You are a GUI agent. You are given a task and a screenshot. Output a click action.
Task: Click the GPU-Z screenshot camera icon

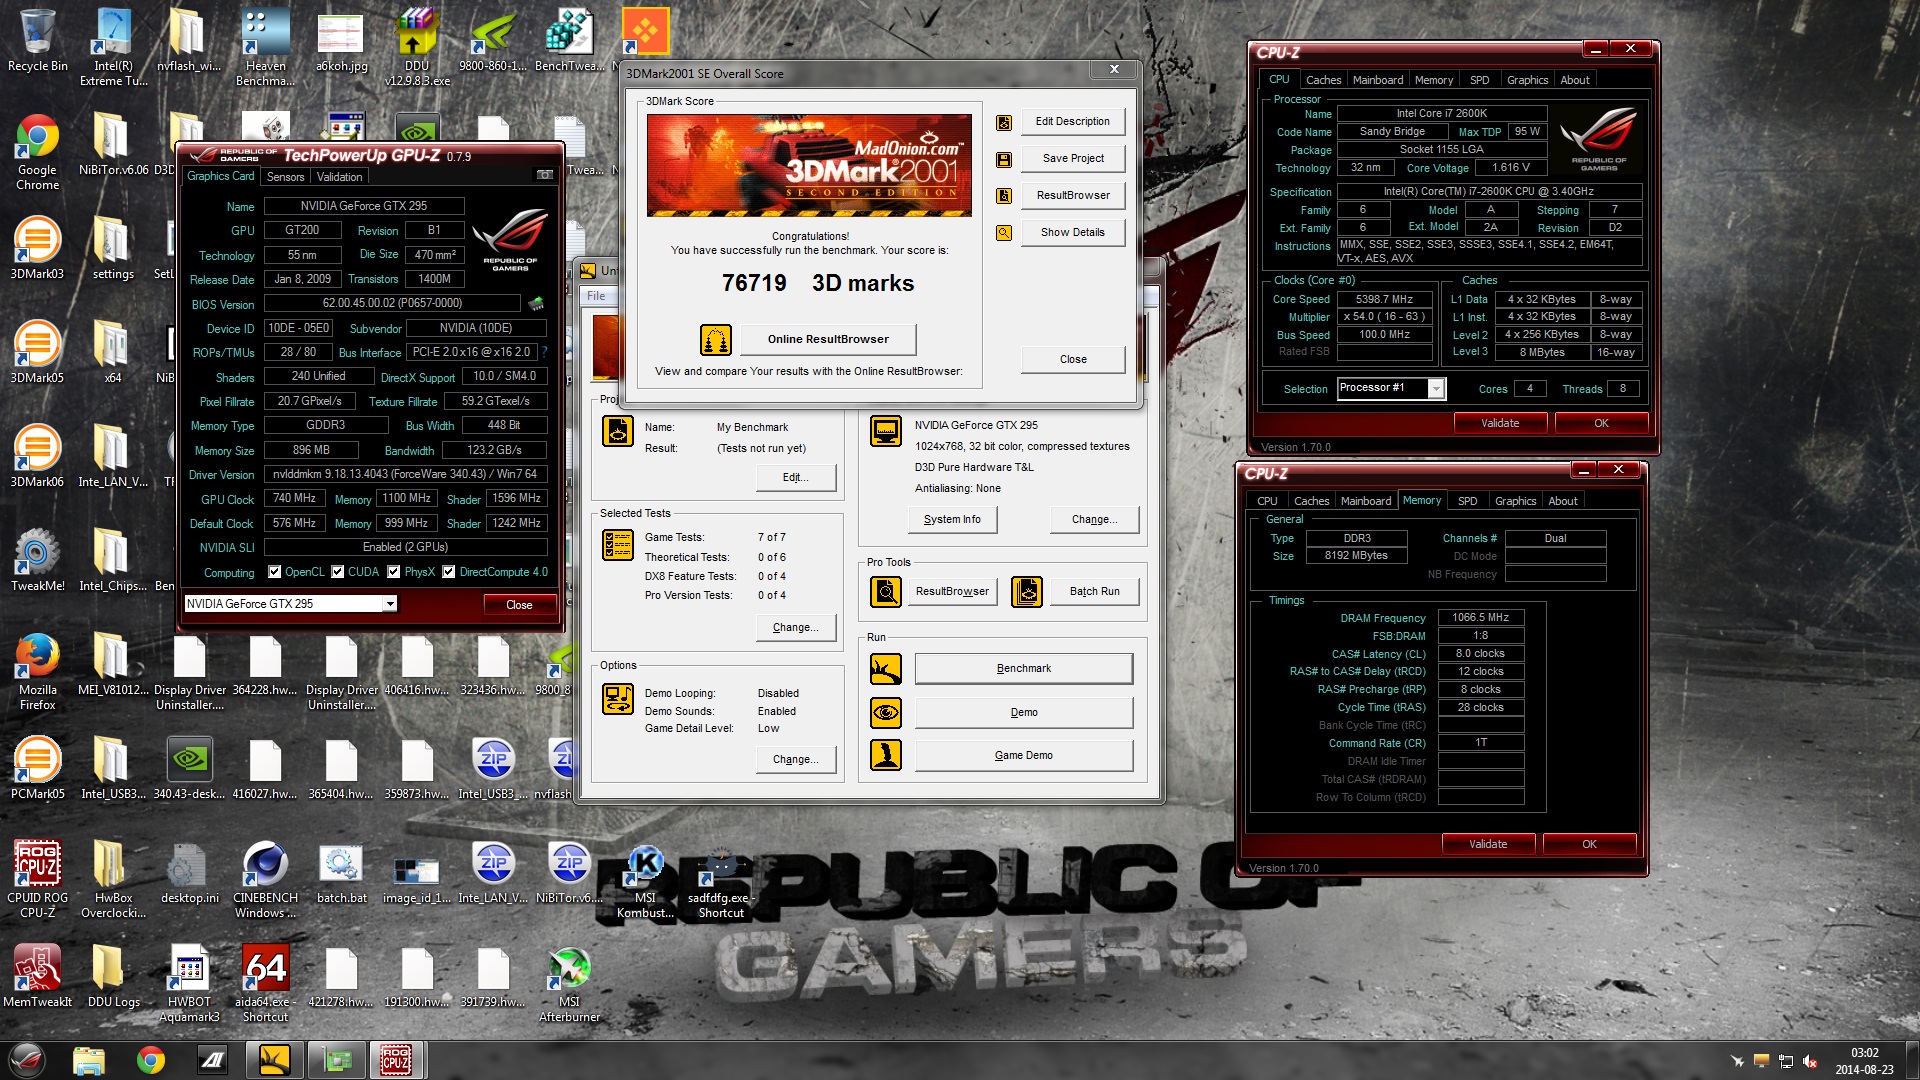tap(545, 175)
